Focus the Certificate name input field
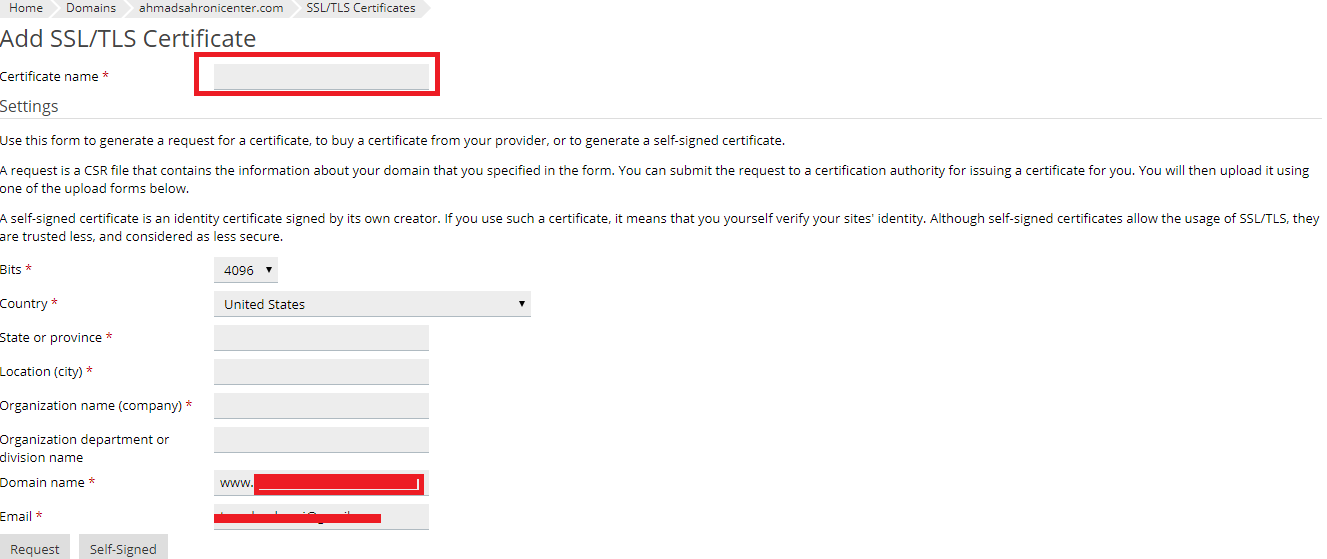The width and height of the screenshot is (1327, 559). click(321, 77)
